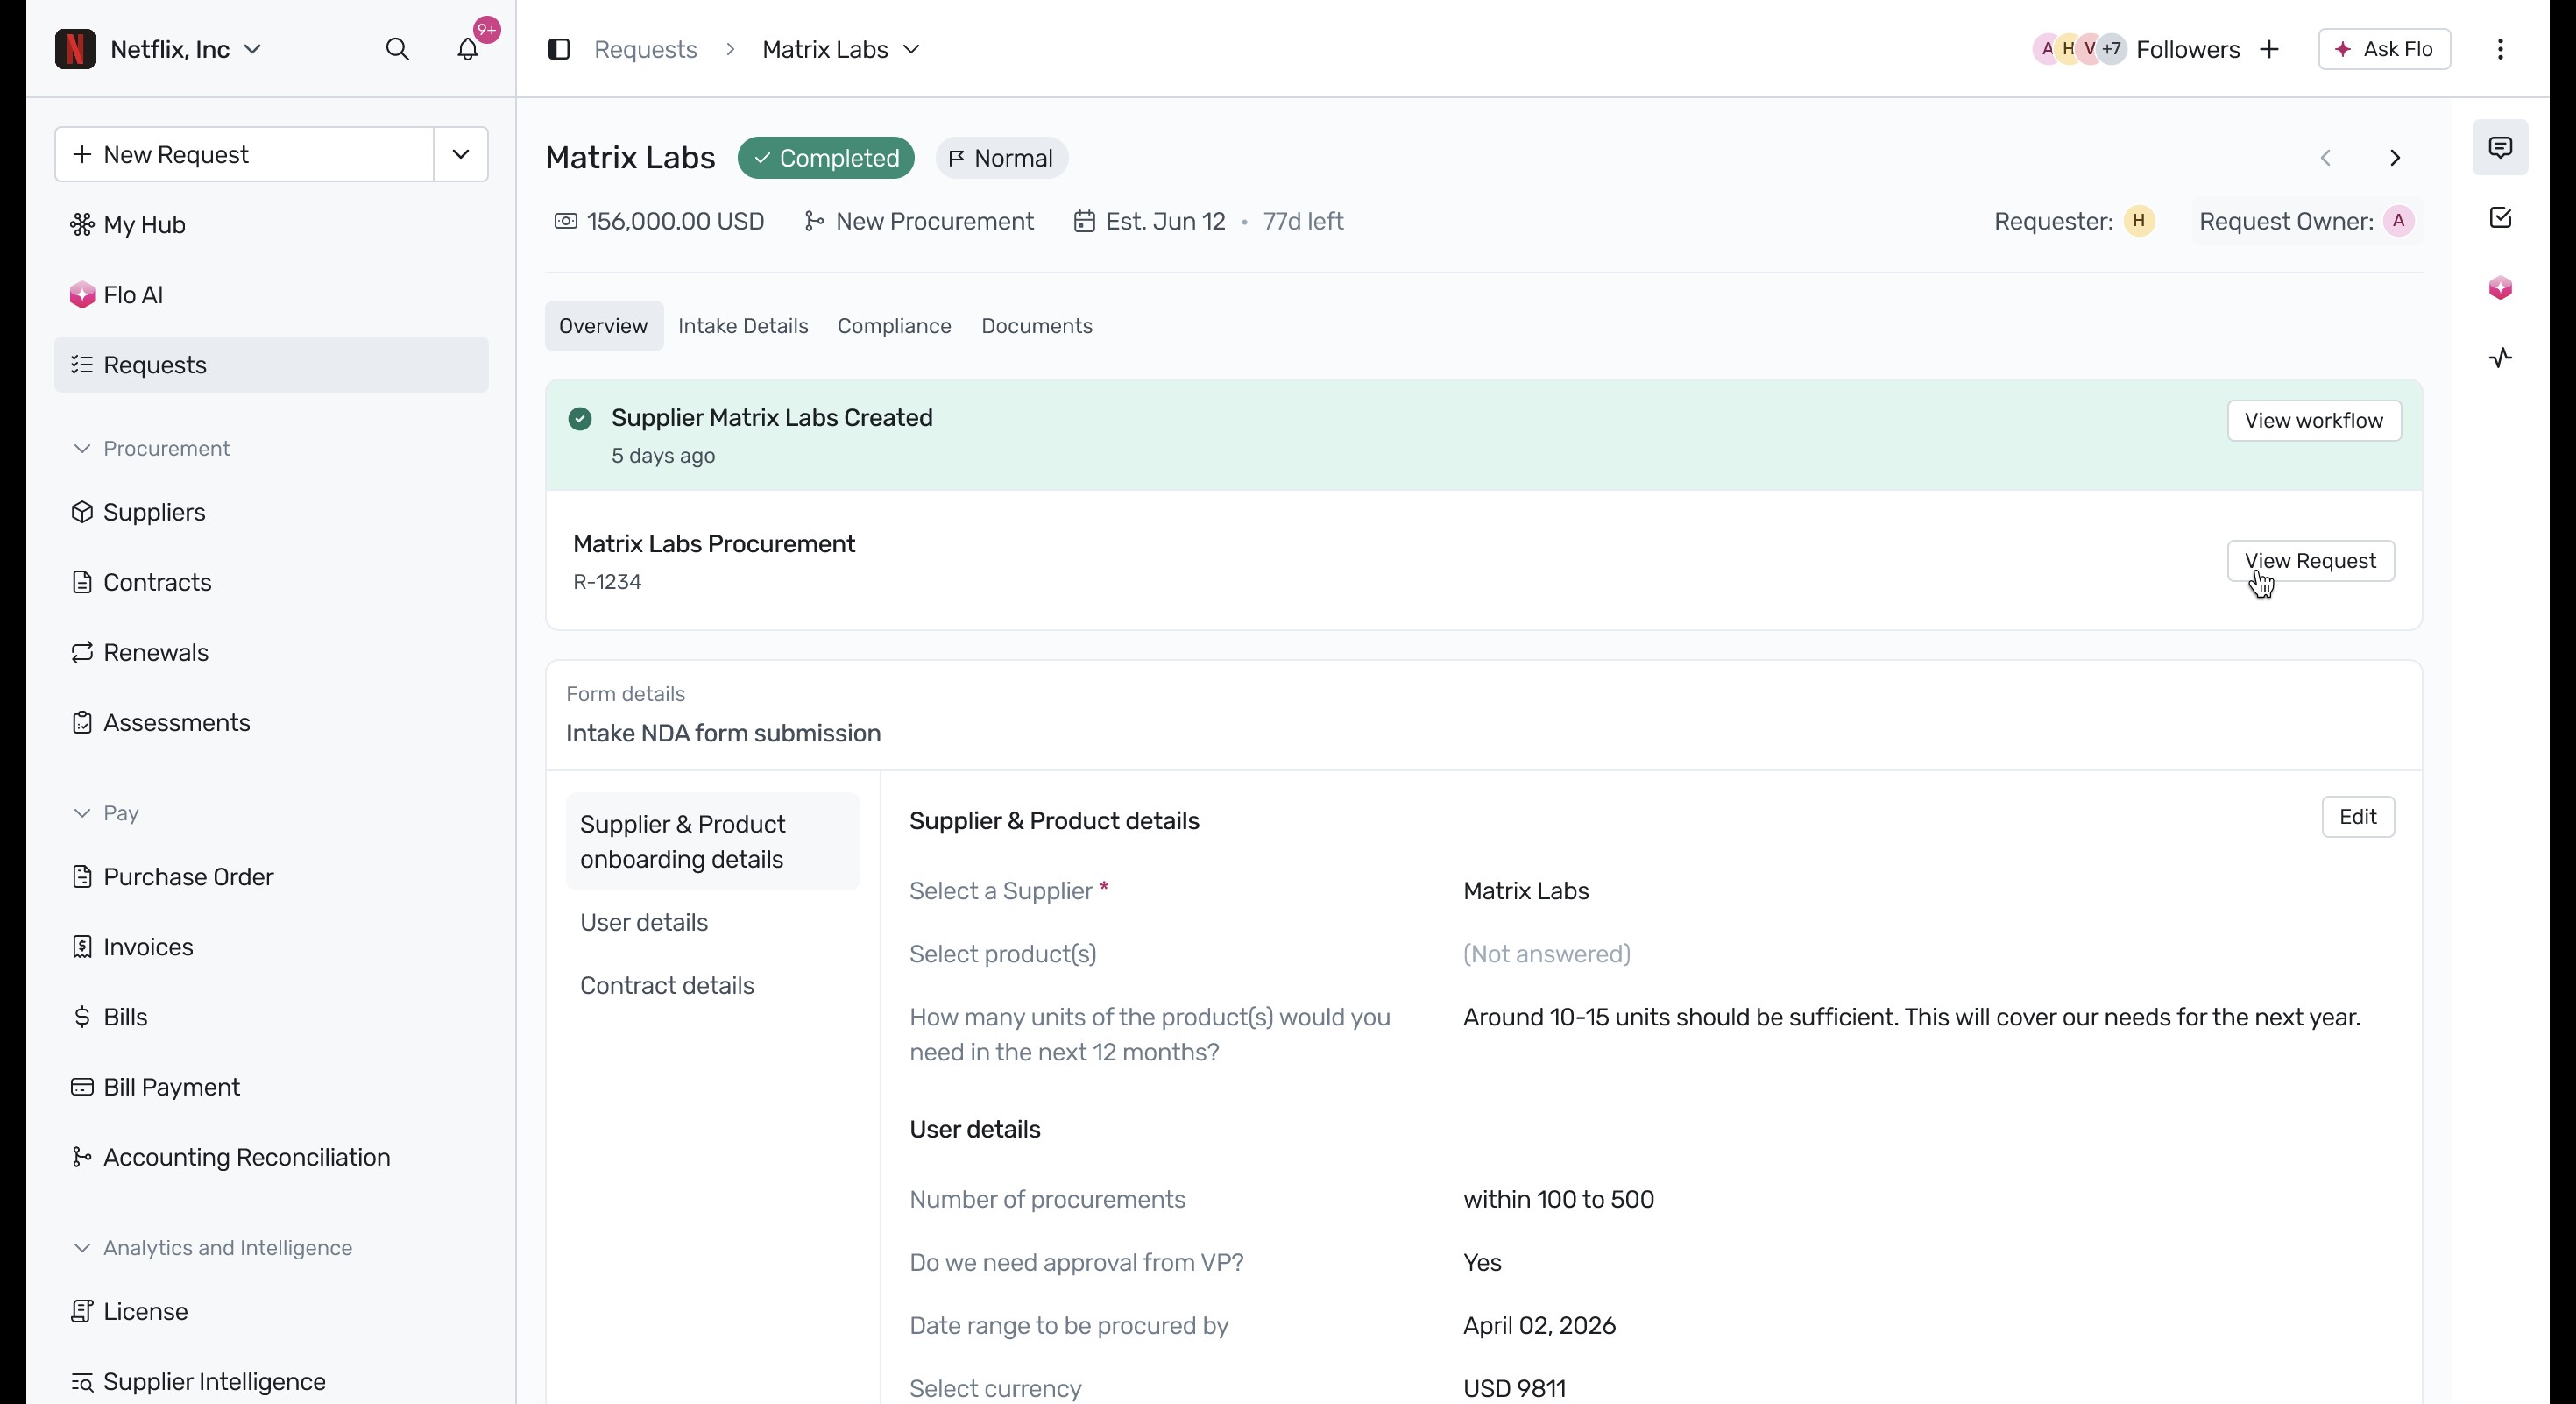Open Renewals in sidebar
The image size is (2576, 1404).
271,652
